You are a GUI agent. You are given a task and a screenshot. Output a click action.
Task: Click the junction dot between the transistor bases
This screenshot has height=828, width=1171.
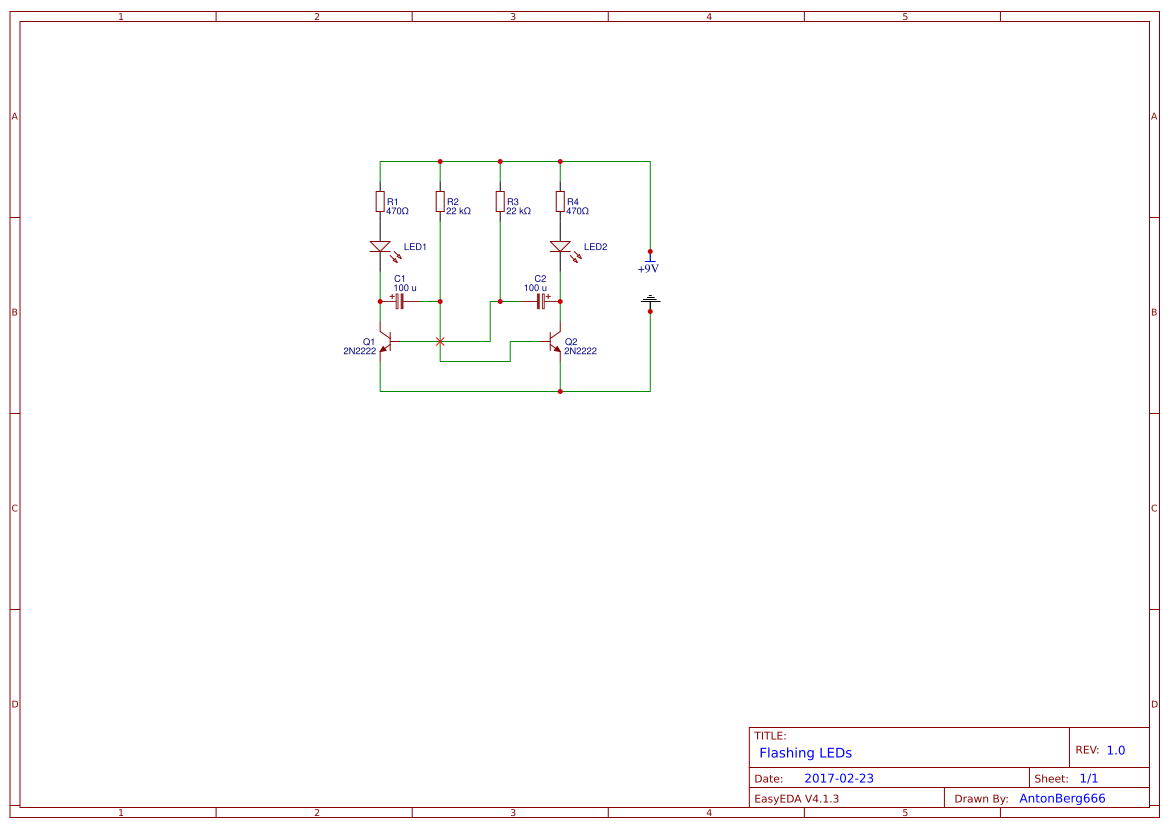440,341
